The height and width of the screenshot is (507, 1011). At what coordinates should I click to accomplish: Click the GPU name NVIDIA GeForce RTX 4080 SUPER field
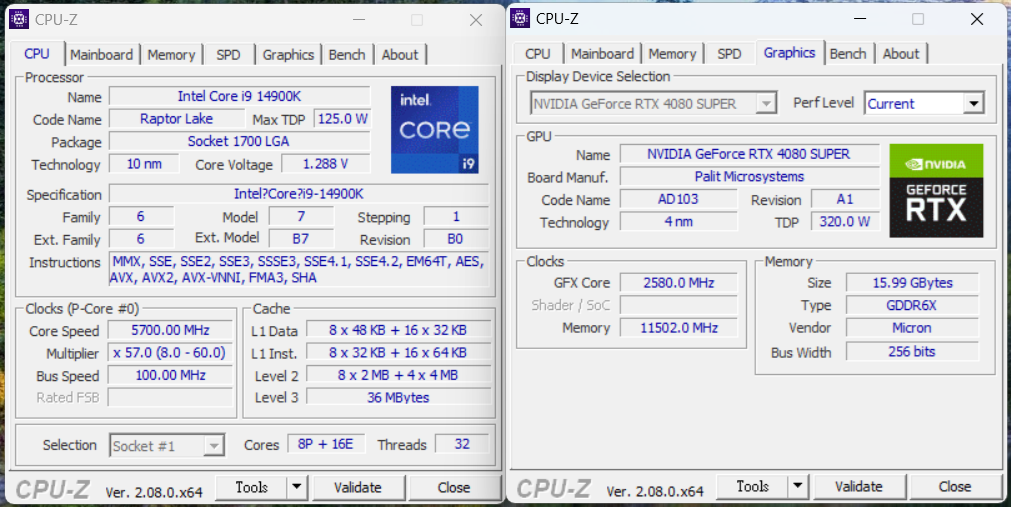749,154
